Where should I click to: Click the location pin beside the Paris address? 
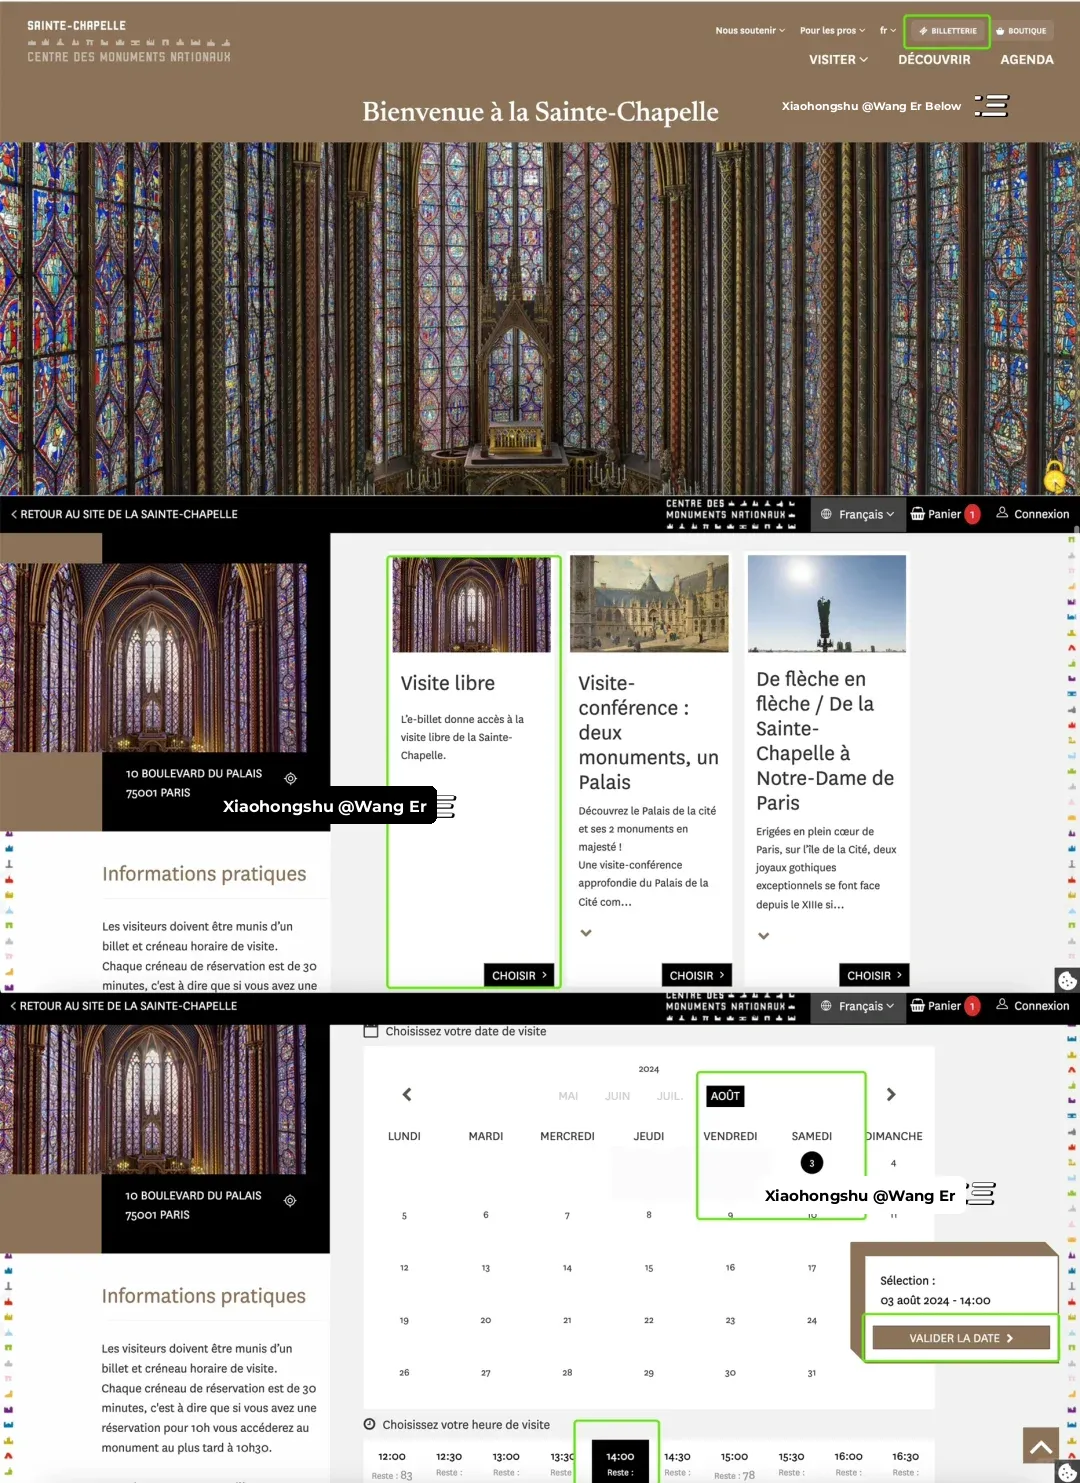point(290,780)
